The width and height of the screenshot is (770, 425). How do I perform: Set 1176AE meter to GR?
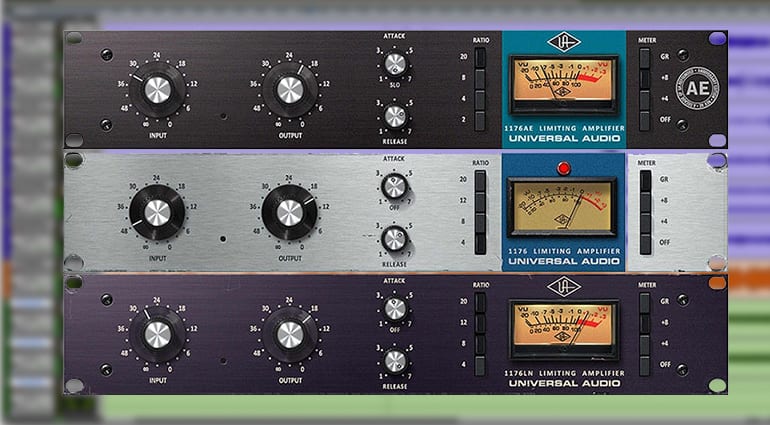[x=645, y=57]
